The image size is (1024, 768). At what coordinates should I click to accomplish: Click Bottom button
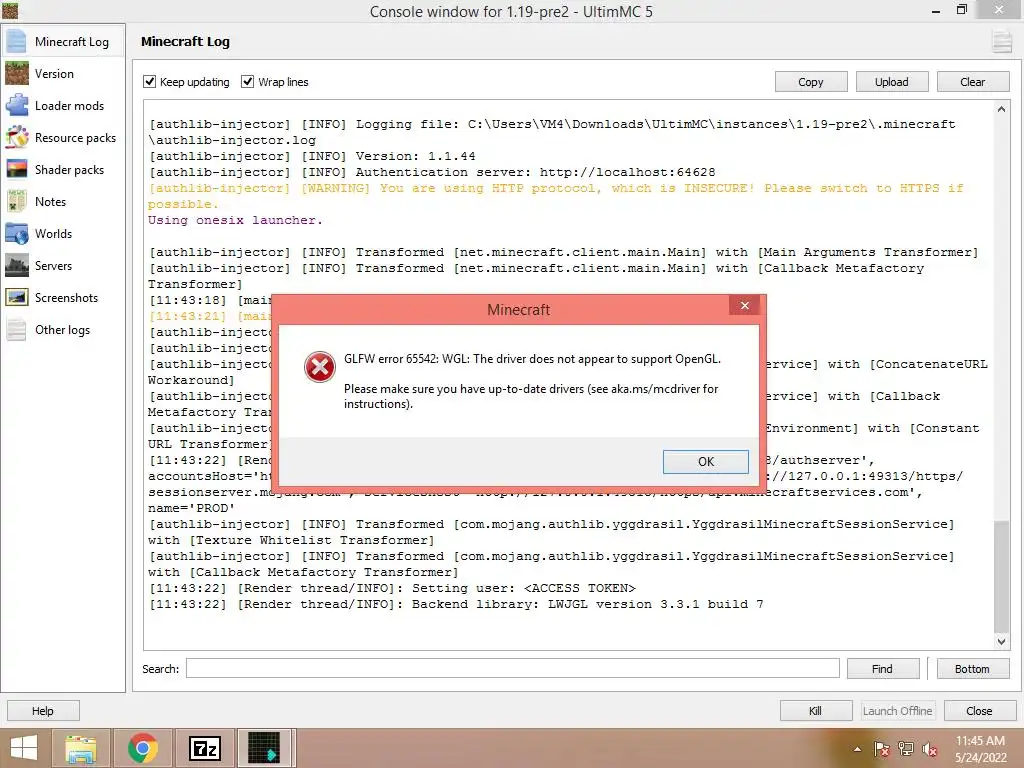972,669
